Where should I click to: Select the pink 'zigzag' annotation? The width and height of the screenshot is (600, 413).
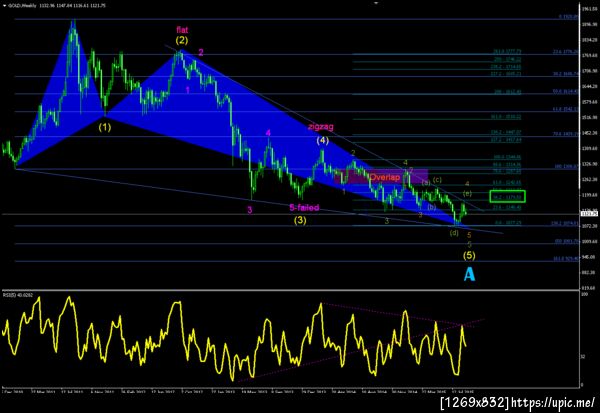pyautogui.click(x=321, y=127)
